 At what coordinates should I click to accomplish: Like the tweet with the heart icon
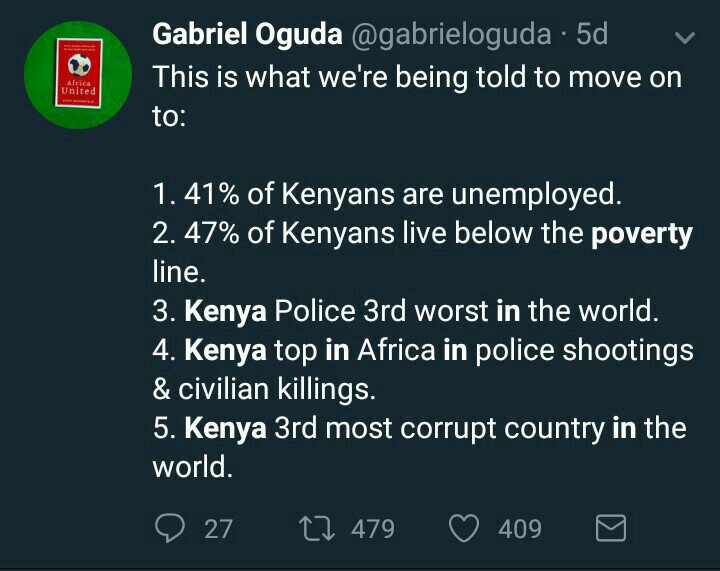pos(464,527)
